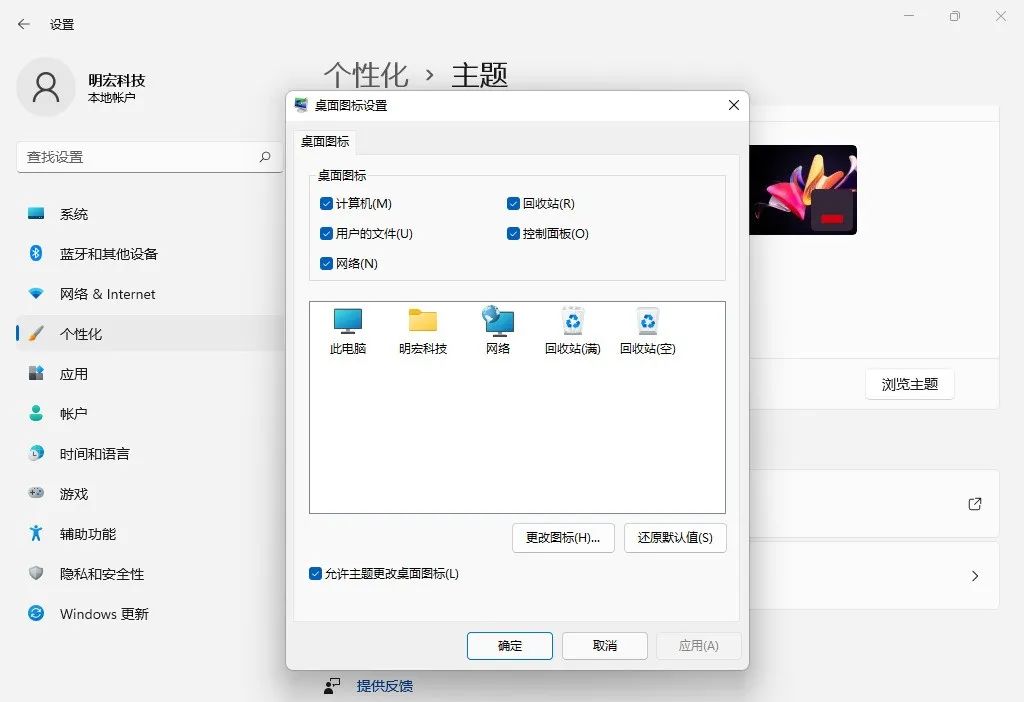Select the 回收站(空) empty recycle bin icon
Image resolution: width=1024 pixels, height=702 pixels.
pos(647,331)
